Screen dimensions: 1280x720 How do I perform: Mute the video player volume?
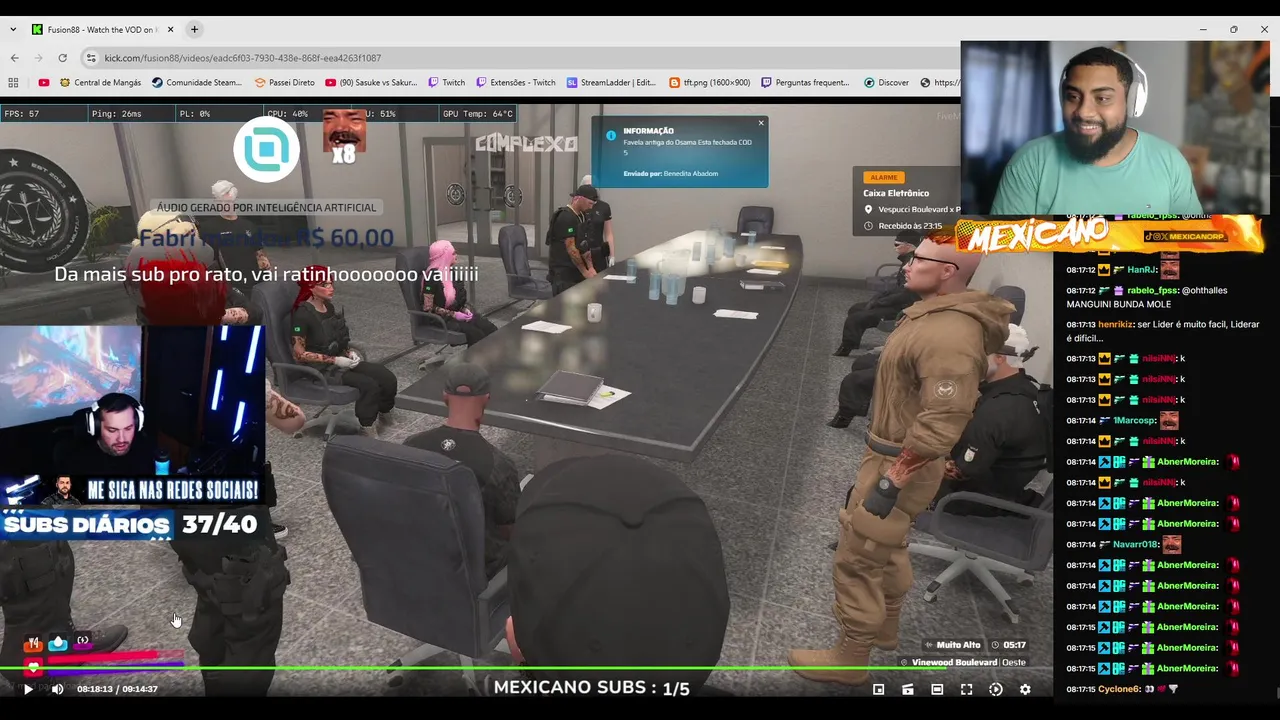coord(57,689)
